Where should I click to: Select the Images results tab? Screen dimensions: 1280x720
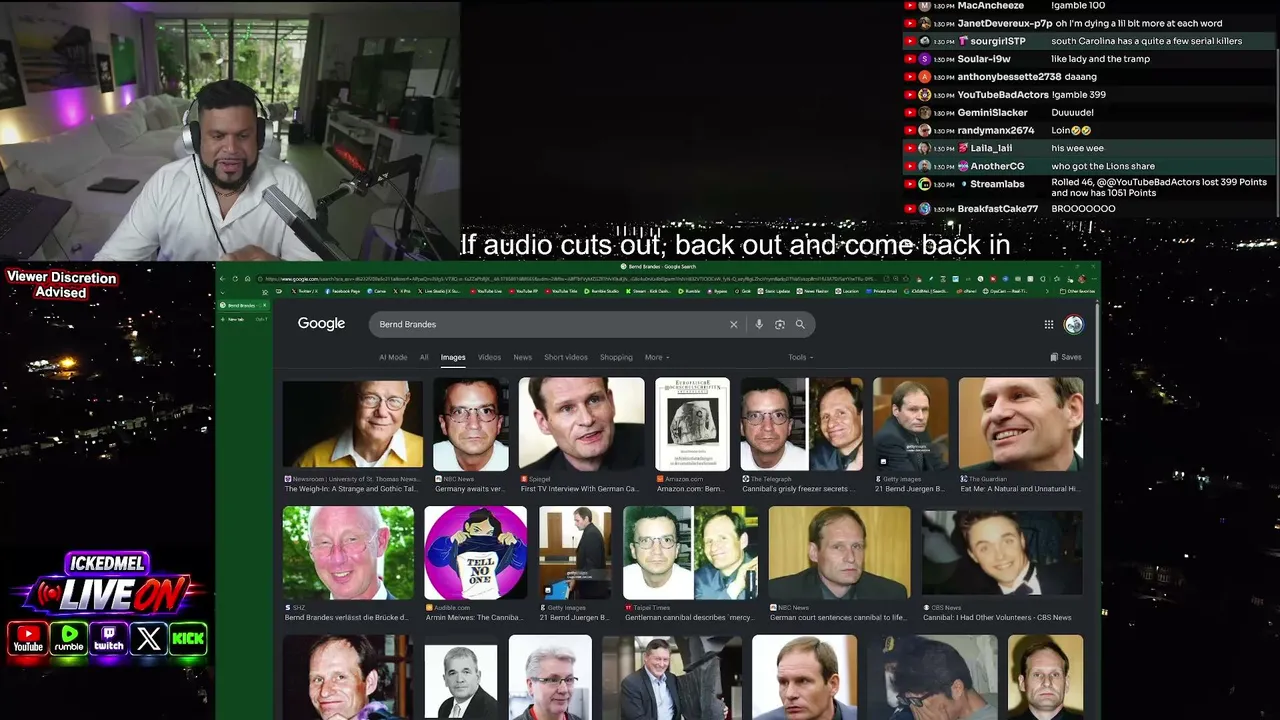click(453, 357)
